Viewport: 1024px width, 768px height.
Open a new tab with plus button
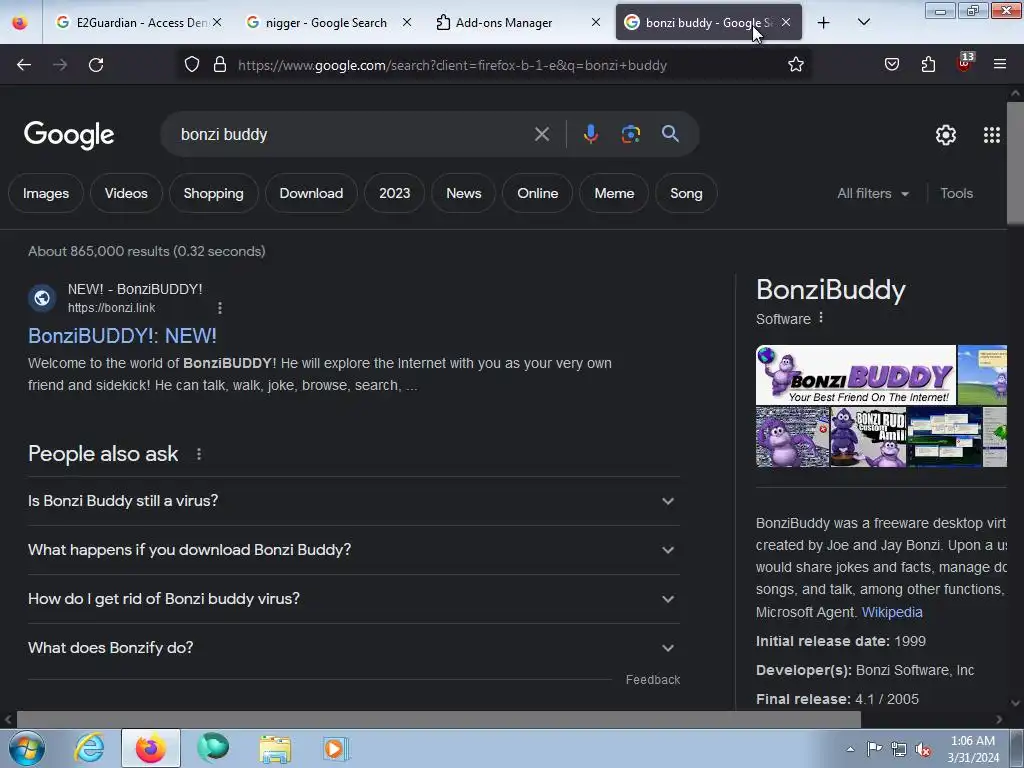pyautogui.click(x=824, y=23)
